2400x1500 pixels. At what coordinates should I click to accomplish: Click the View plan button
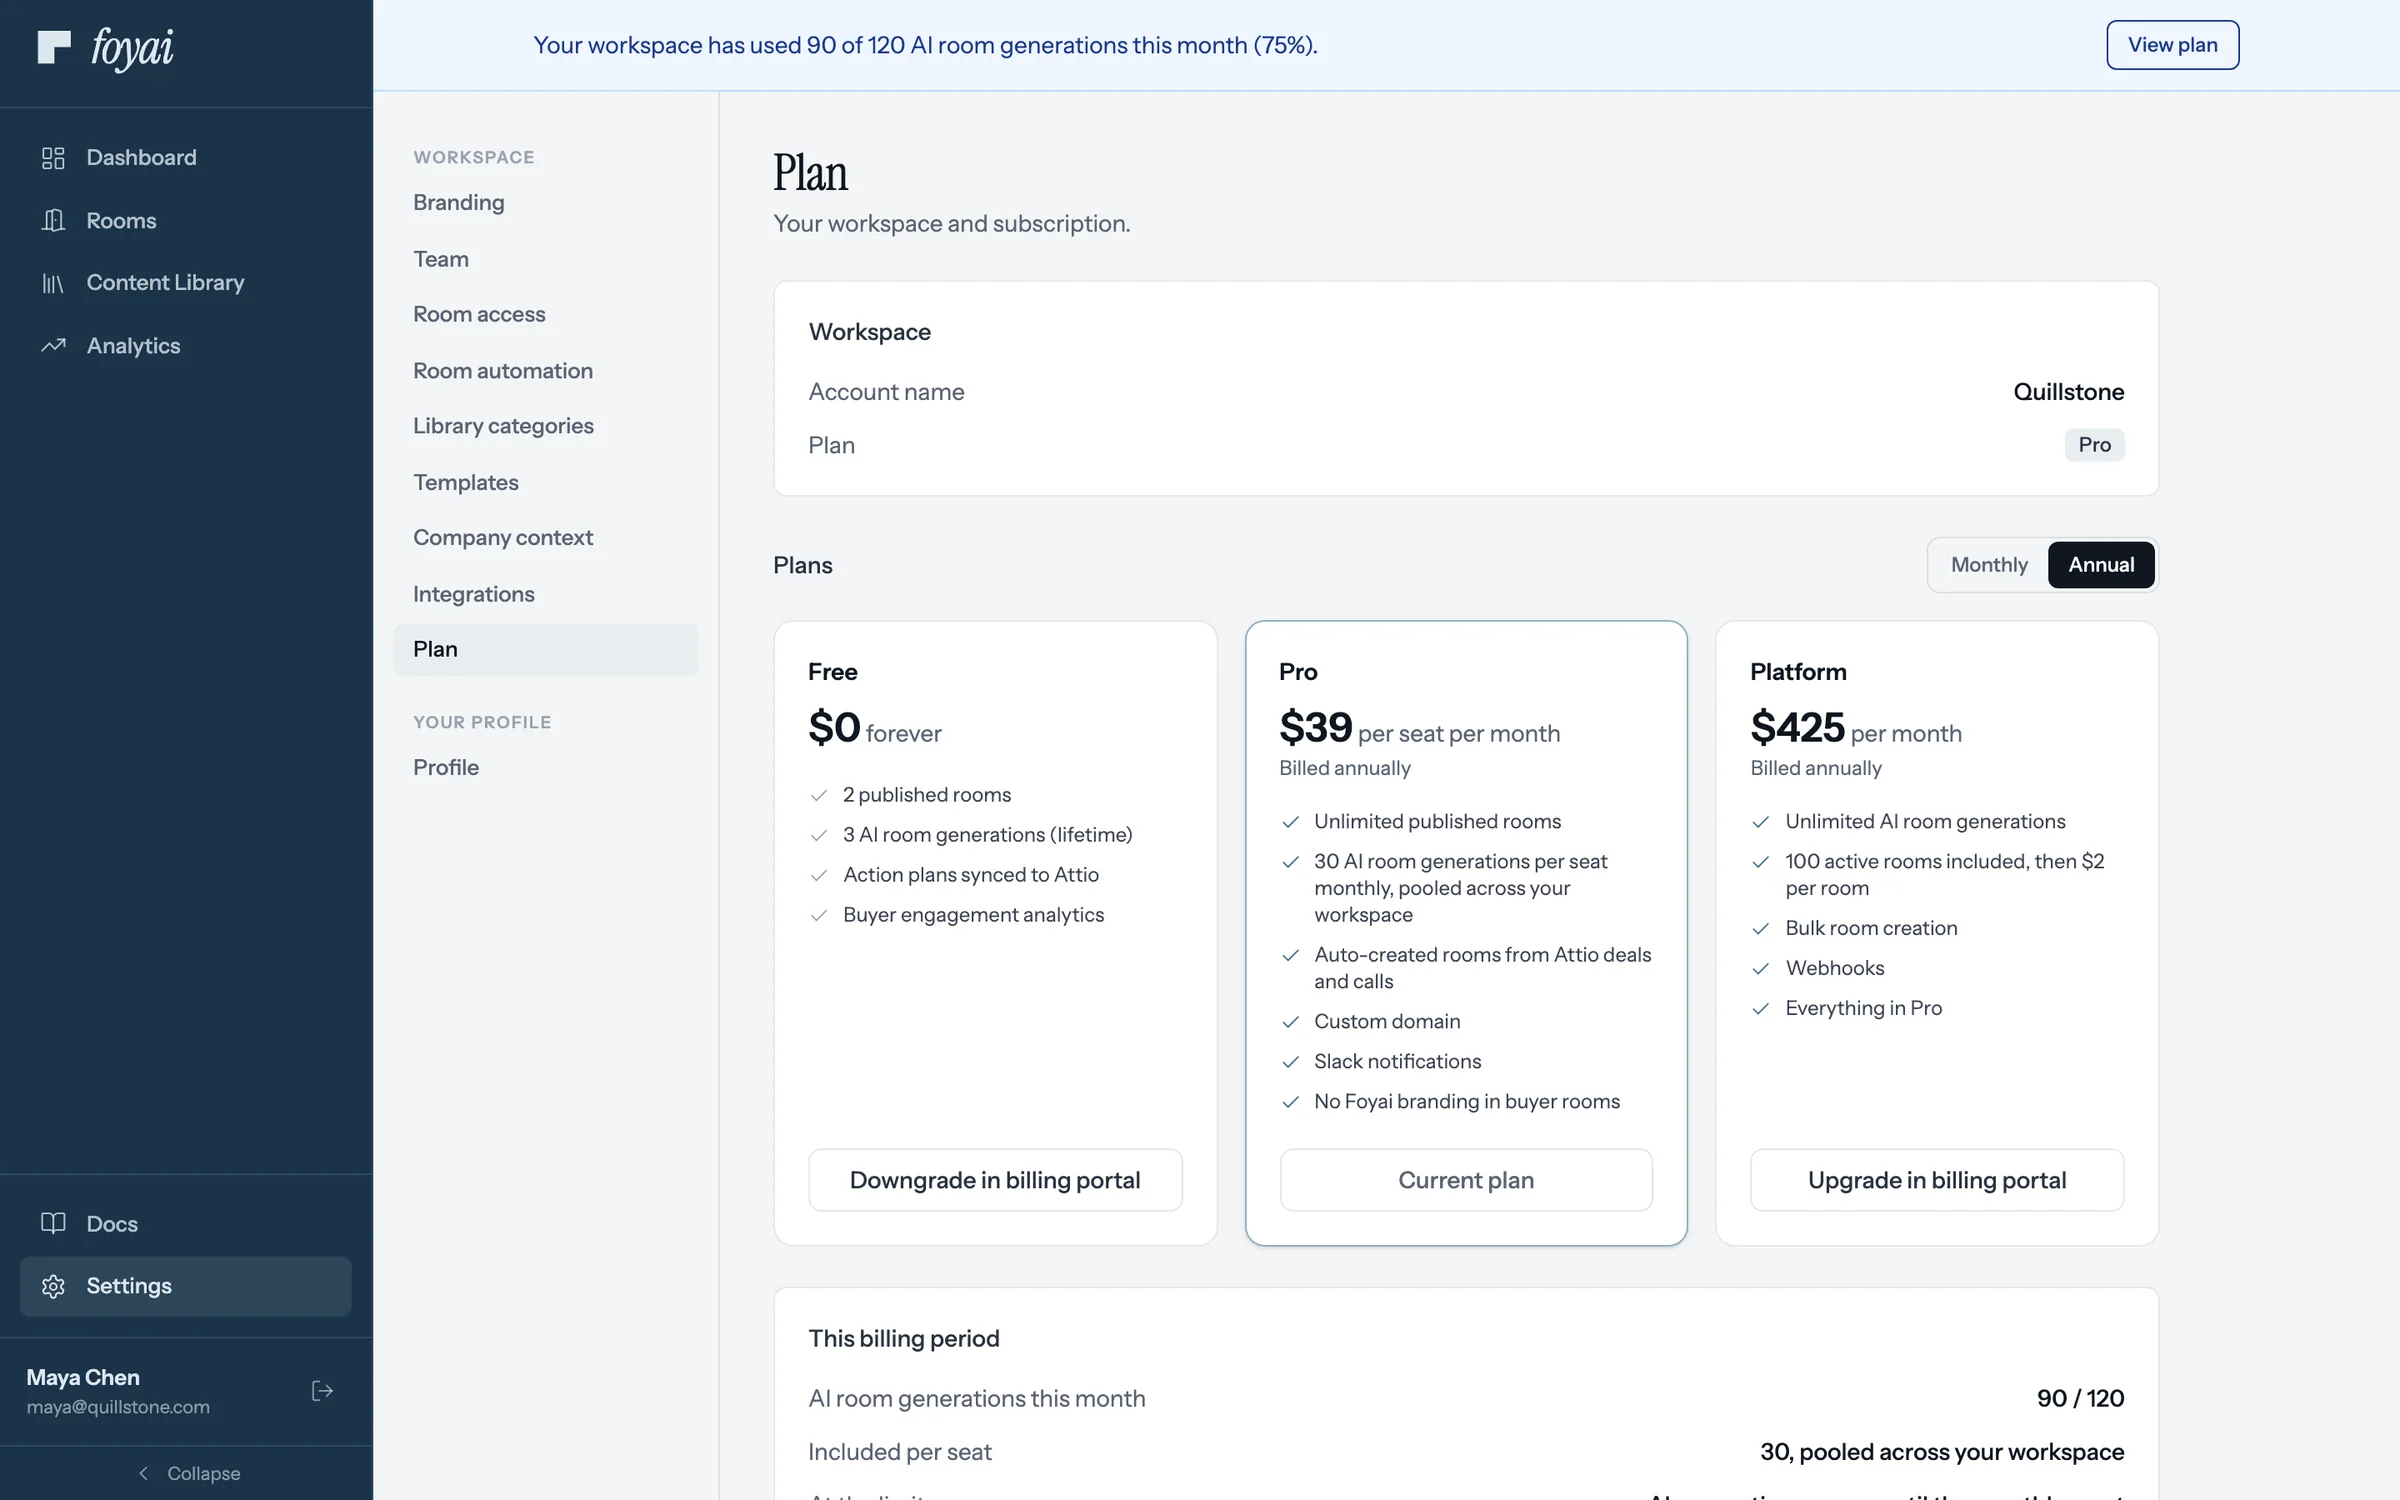coord(2172,45)
